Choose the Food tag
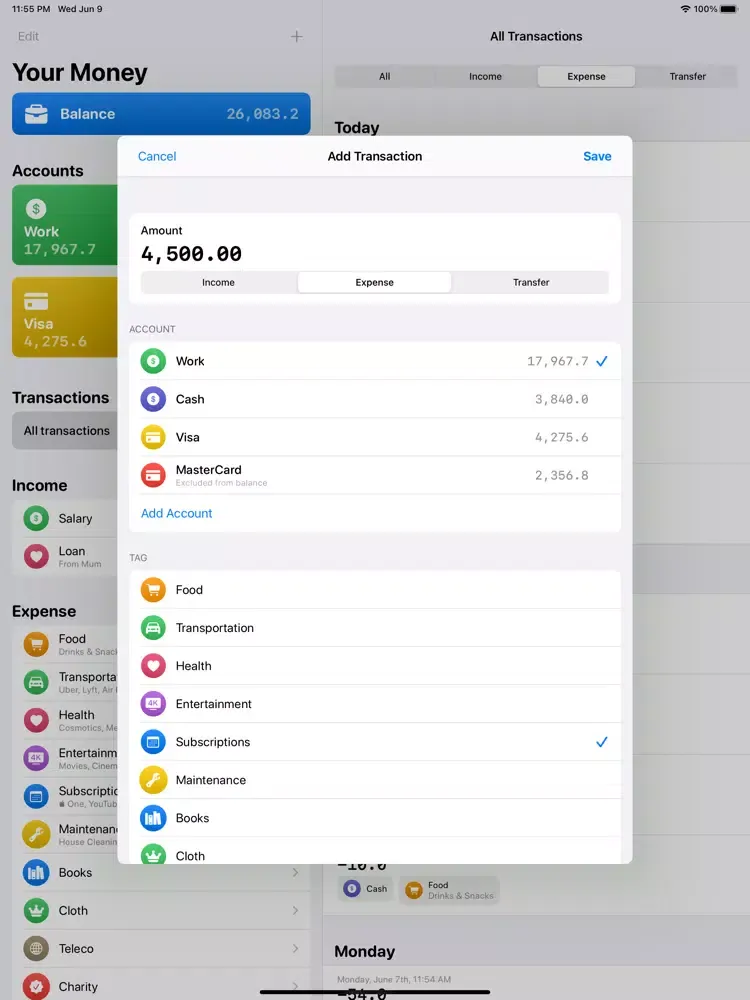The image size is (750, 1000). (375, 590)
